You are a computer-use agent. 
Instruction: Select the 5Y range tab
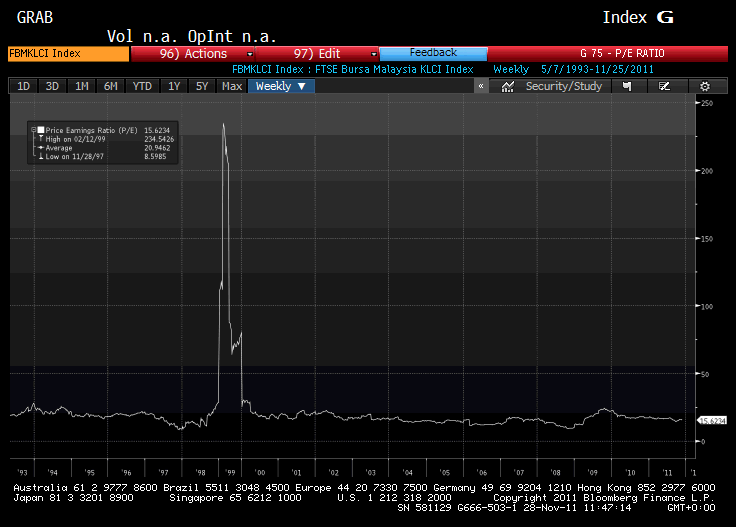202,86
